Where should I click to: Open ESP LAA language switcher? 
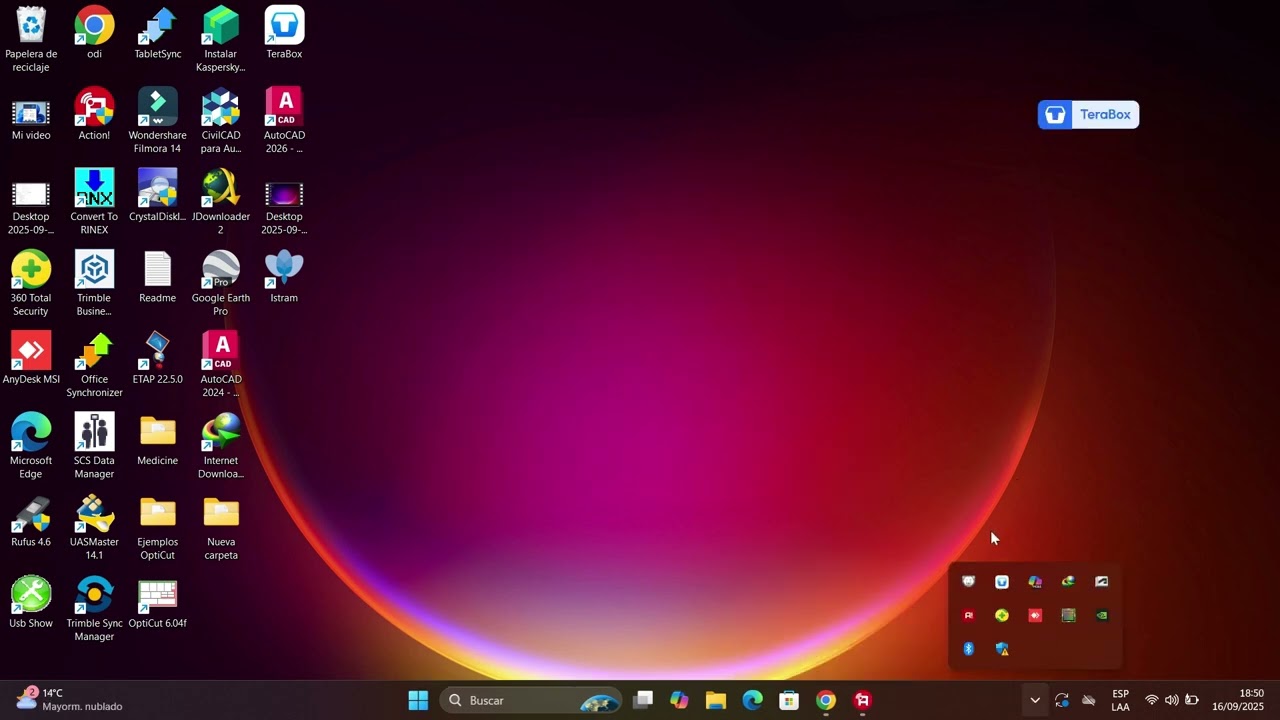(x=1120, y=700)
